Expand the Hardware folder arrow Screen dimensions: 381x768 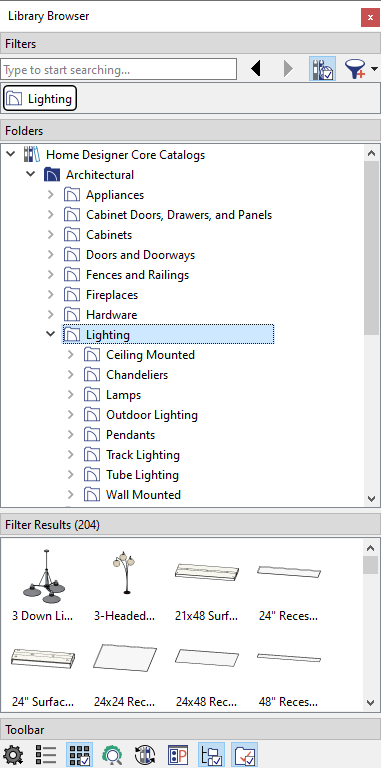click(x=50, y=315)
